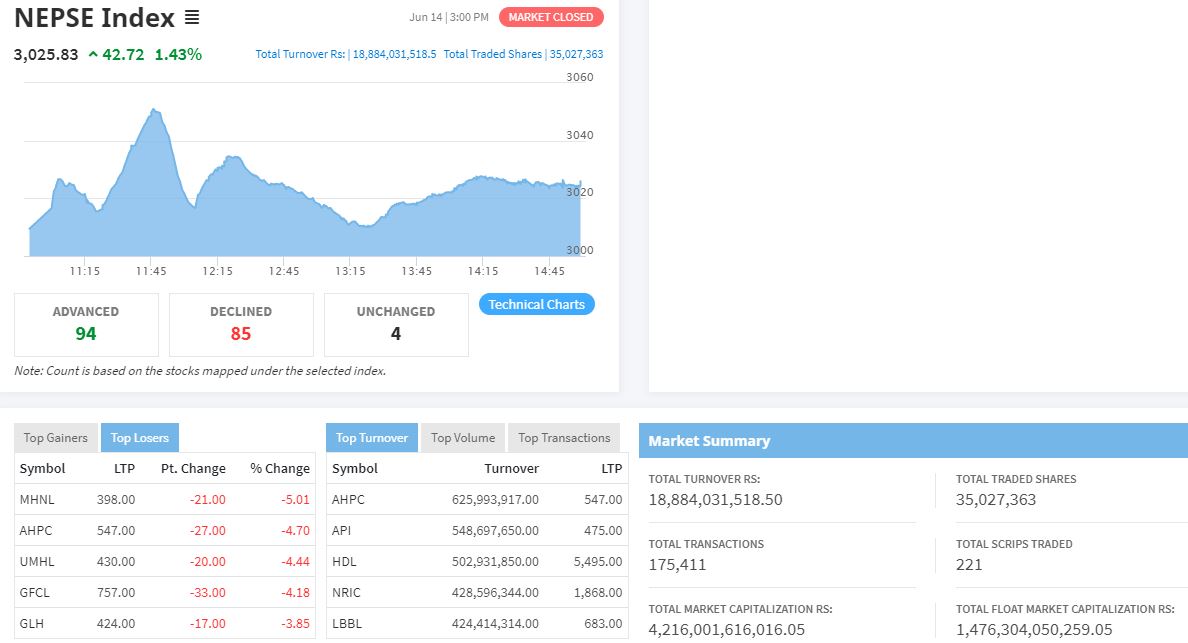
Task: Open the UMHL symbol row
Action: click(x=36, y=562)
